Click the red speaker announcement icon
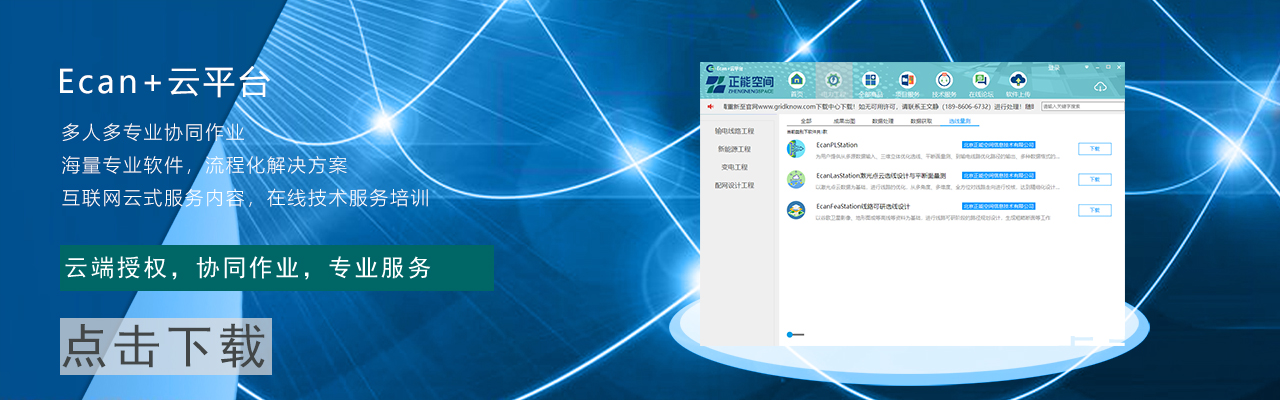Viewport: 1280px width, 400px height. click(x=710, y=105)
